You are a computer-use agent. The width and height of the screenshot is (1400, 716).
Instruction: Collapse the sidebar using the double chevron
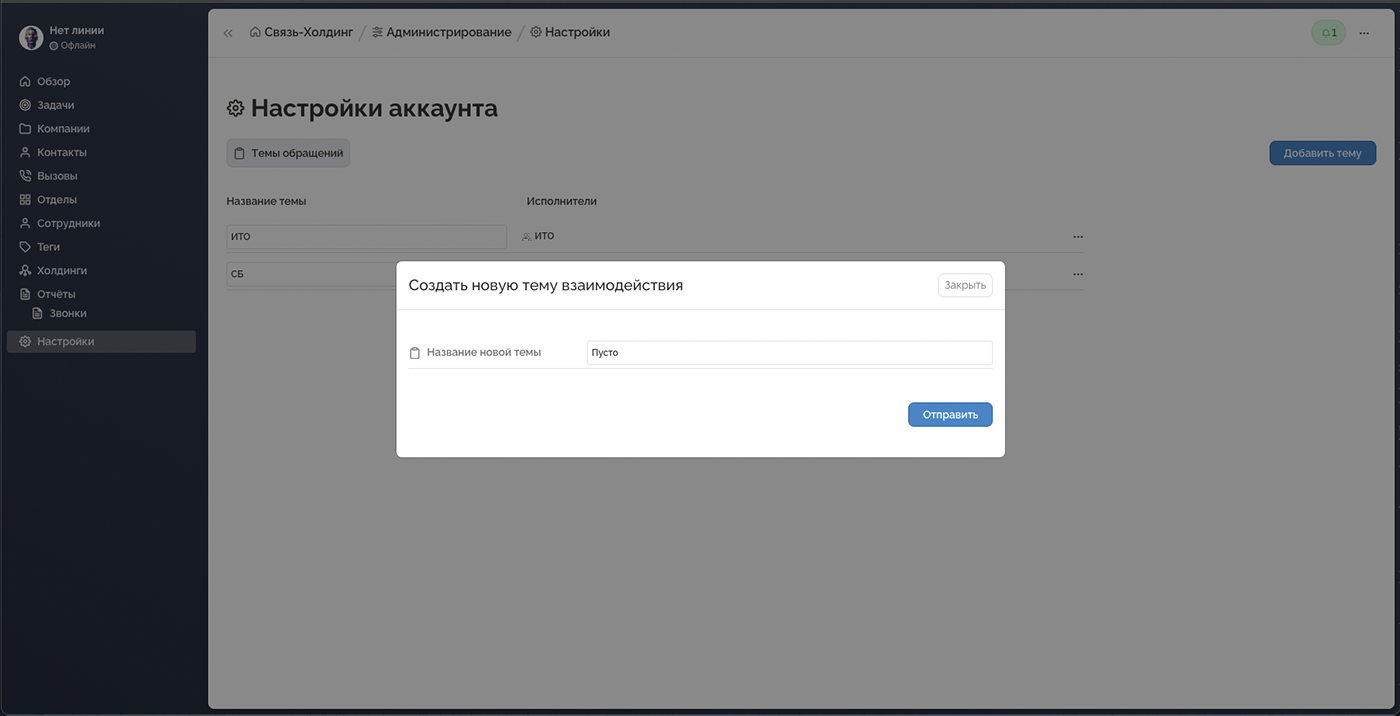pyautogui.click(x=227, y=32)
